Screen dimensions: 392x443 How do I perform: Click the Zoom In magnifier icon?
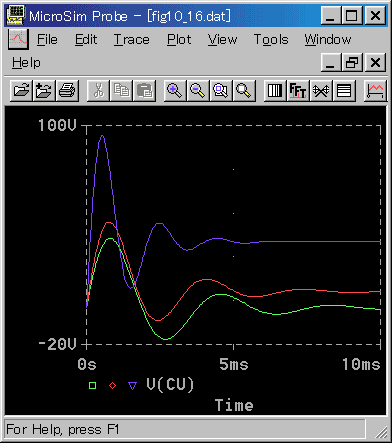click(175, 90)
